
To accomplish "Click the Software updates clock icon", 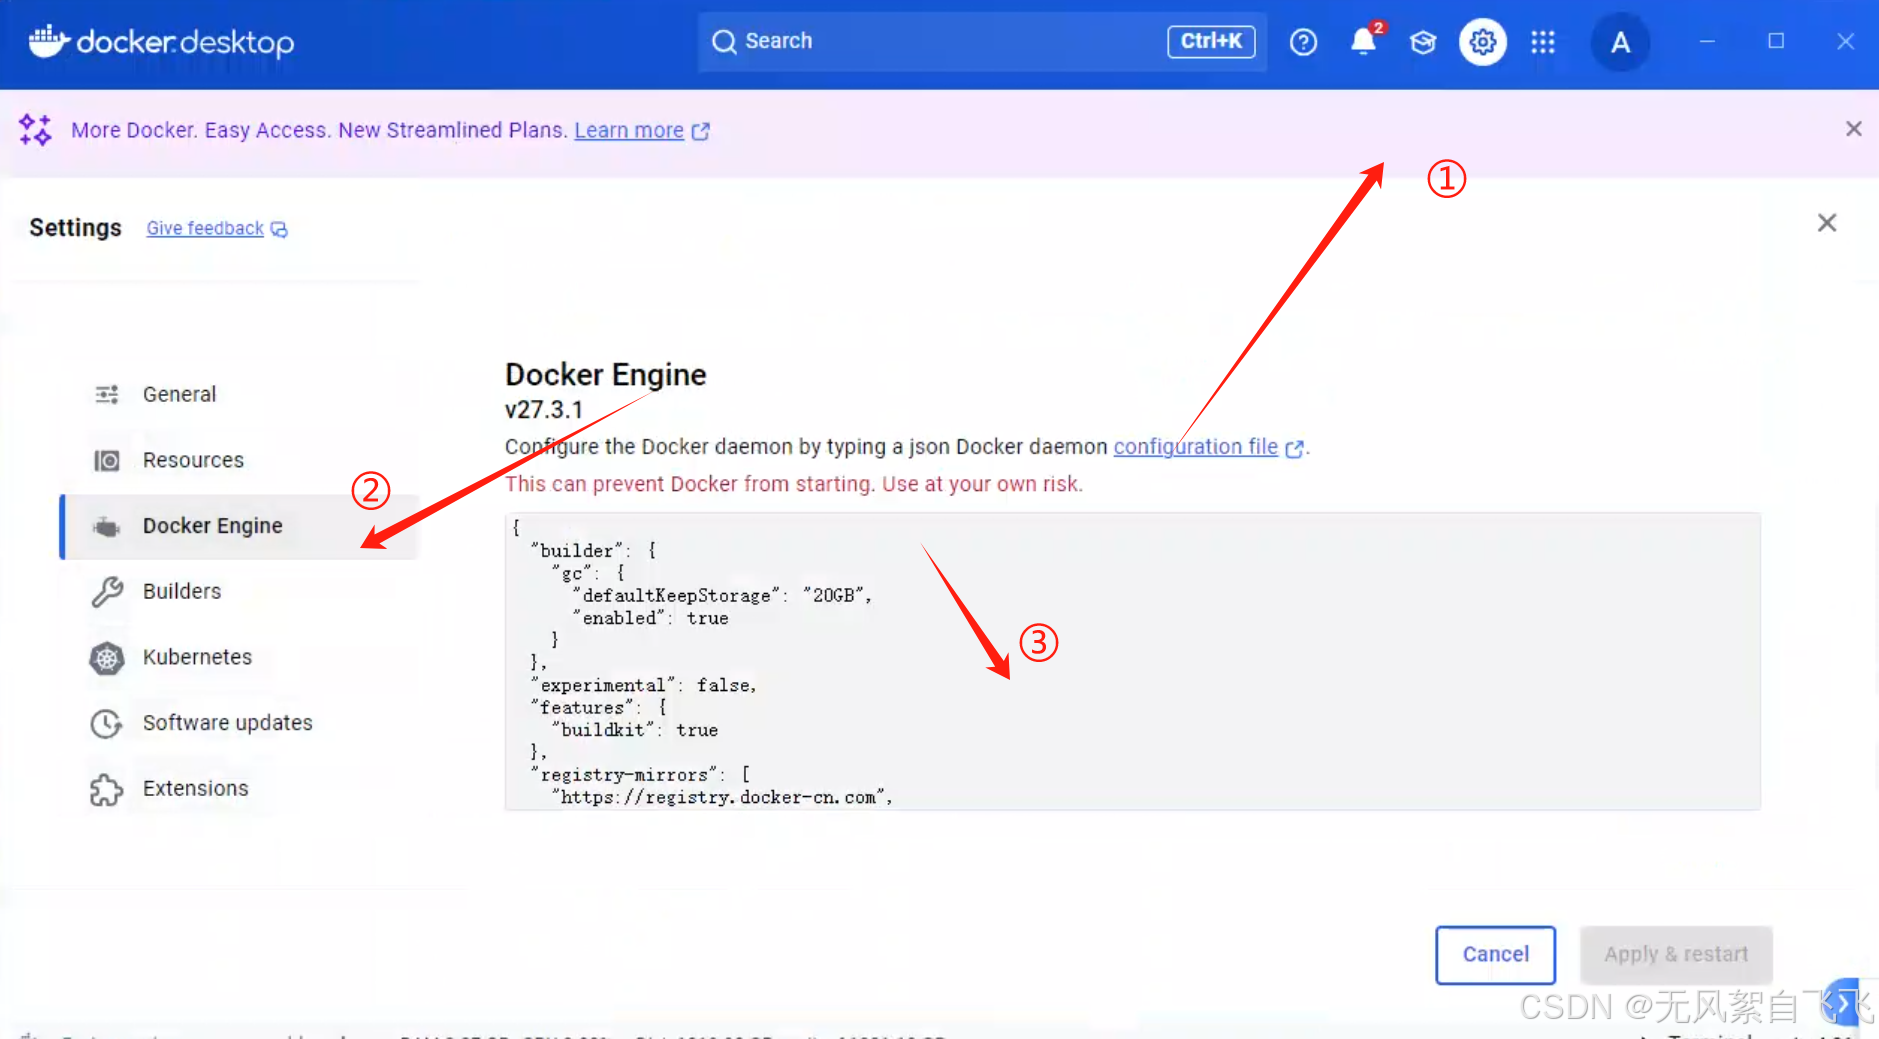I will [107, 724].
